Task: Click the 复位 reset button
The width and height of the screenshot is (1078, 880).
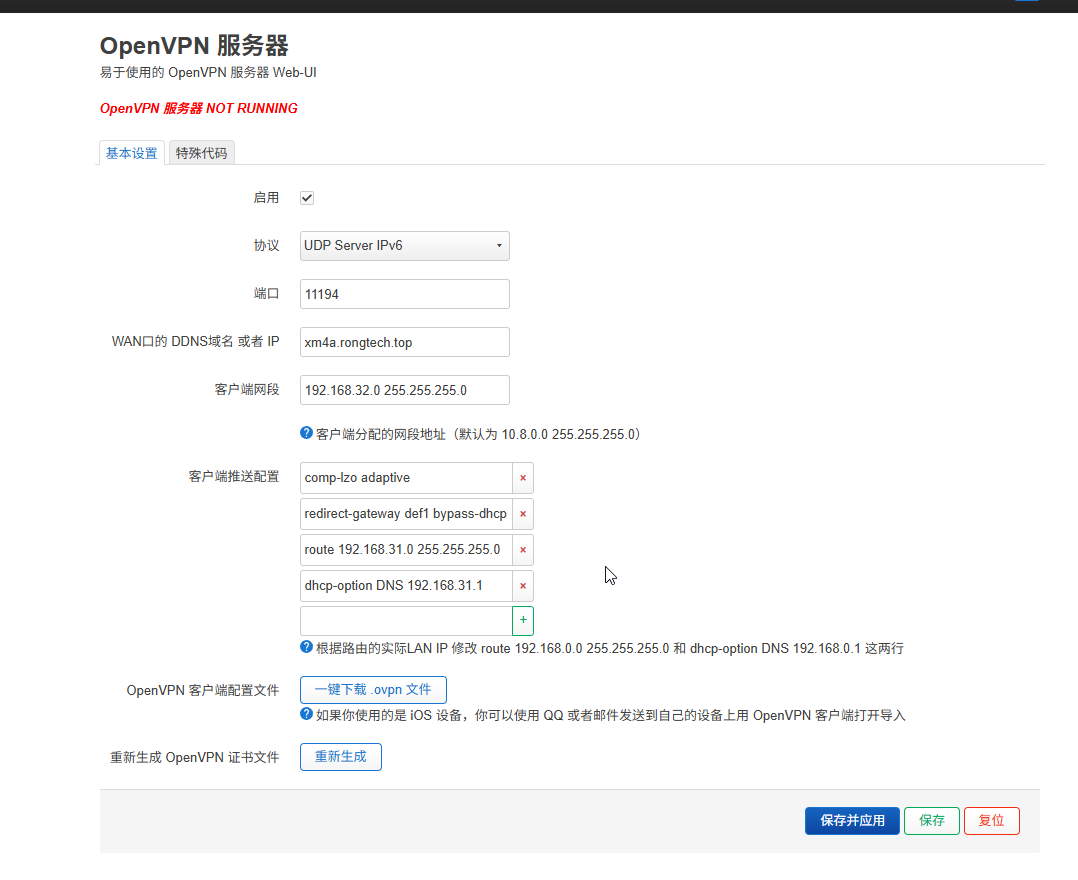Action: point(991,821)
